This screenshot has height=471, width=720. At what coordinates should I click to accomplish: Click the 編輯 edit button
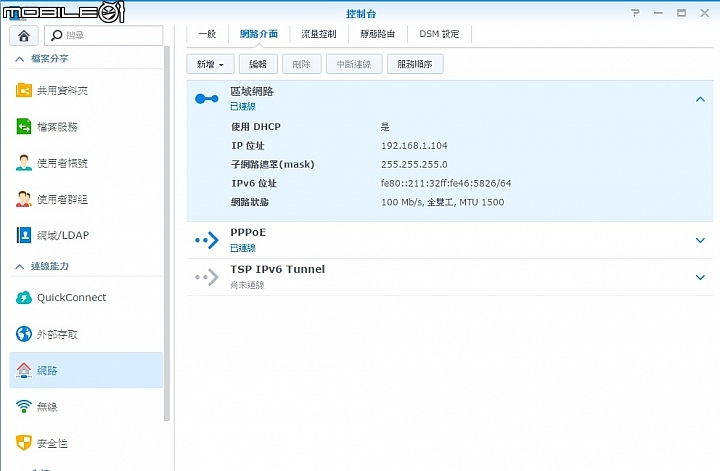(x=258, y=64)
